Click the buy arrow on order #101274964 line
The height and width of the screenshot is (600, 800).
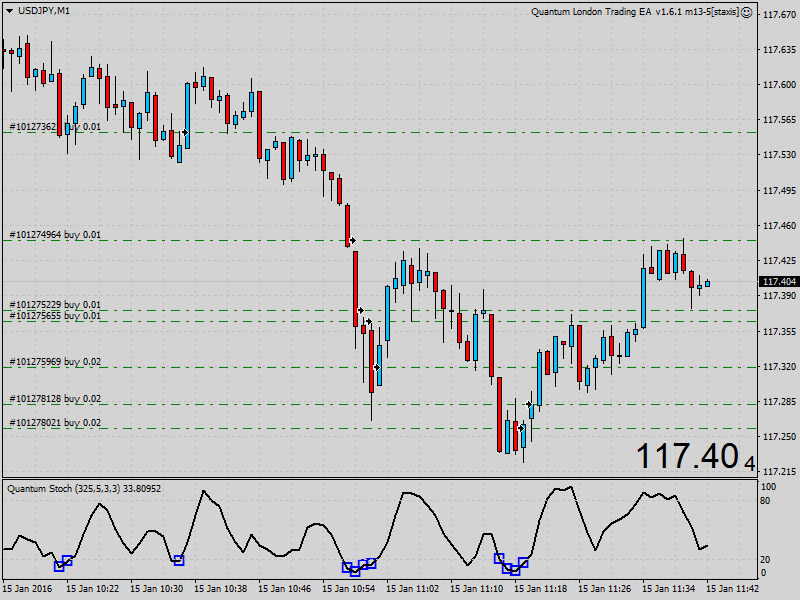tap(352, 240)
